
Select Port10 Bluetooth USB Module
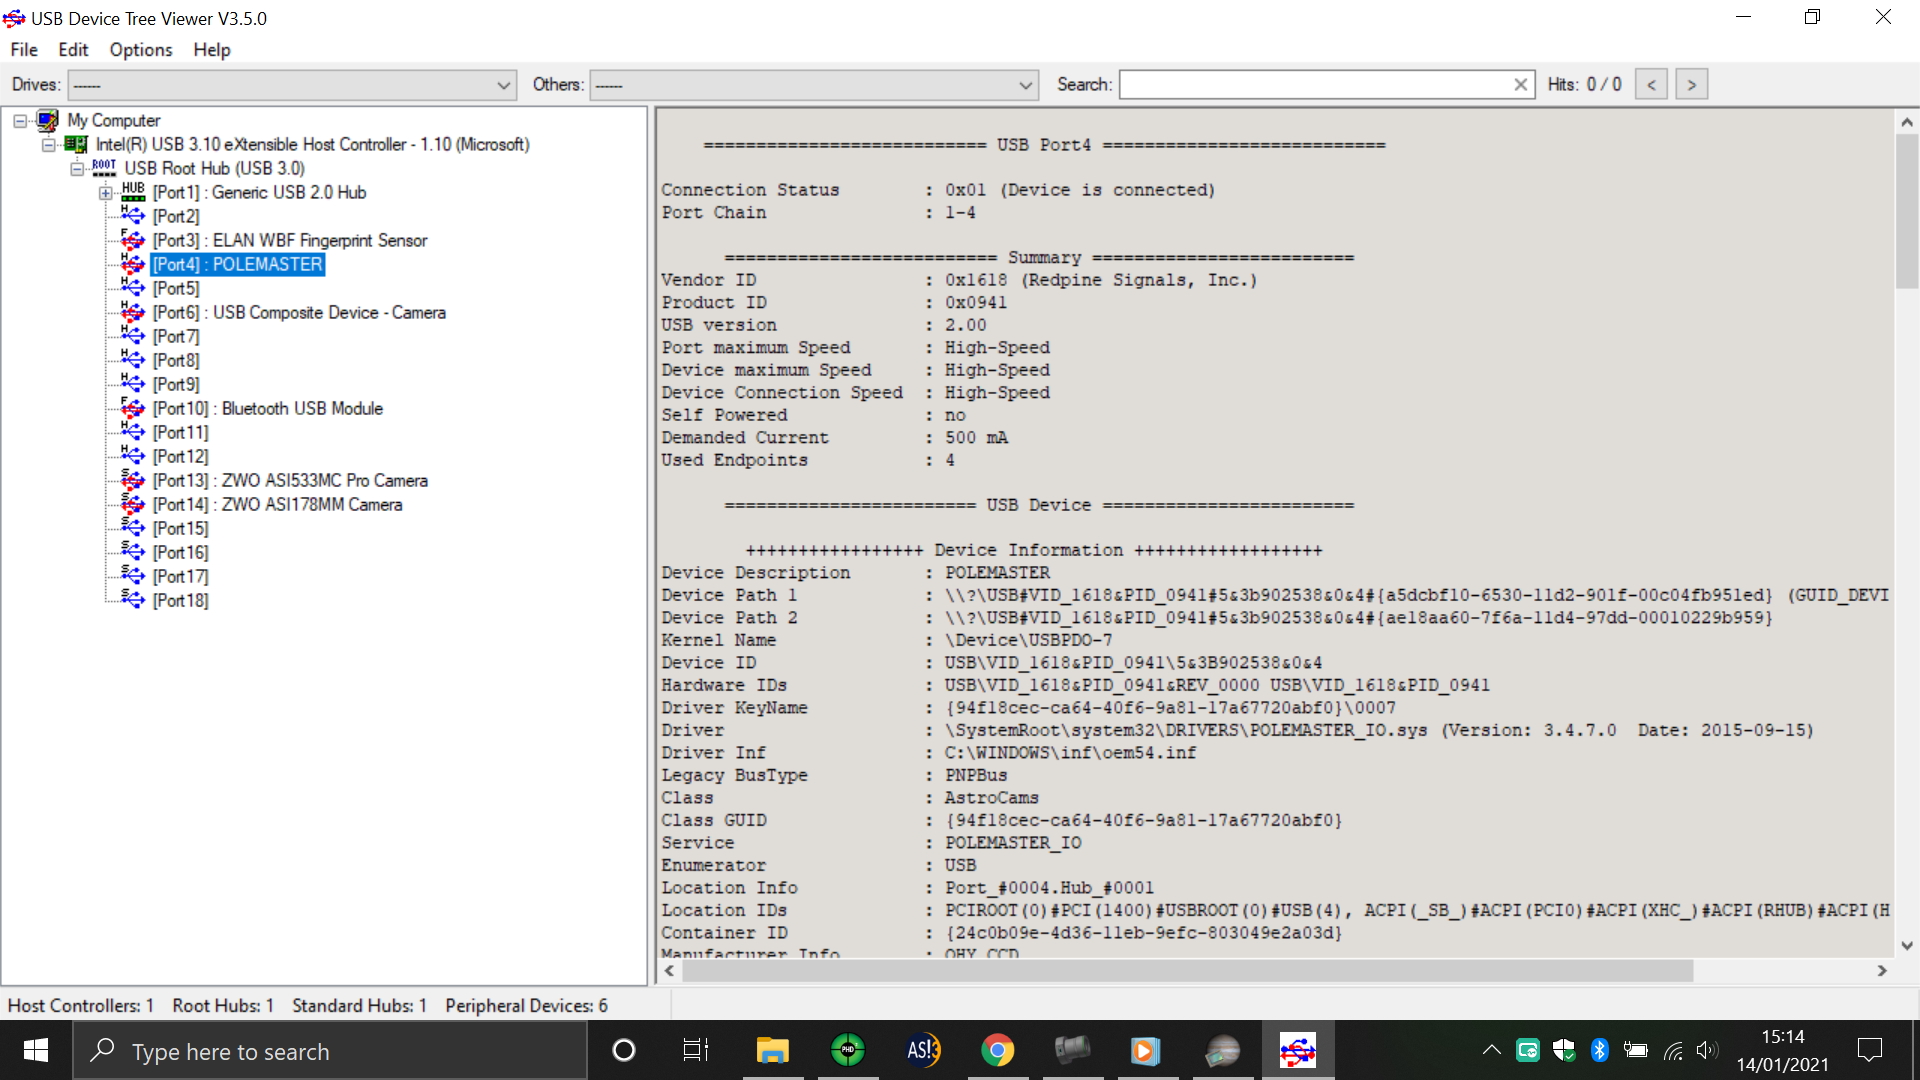point(268,409)
